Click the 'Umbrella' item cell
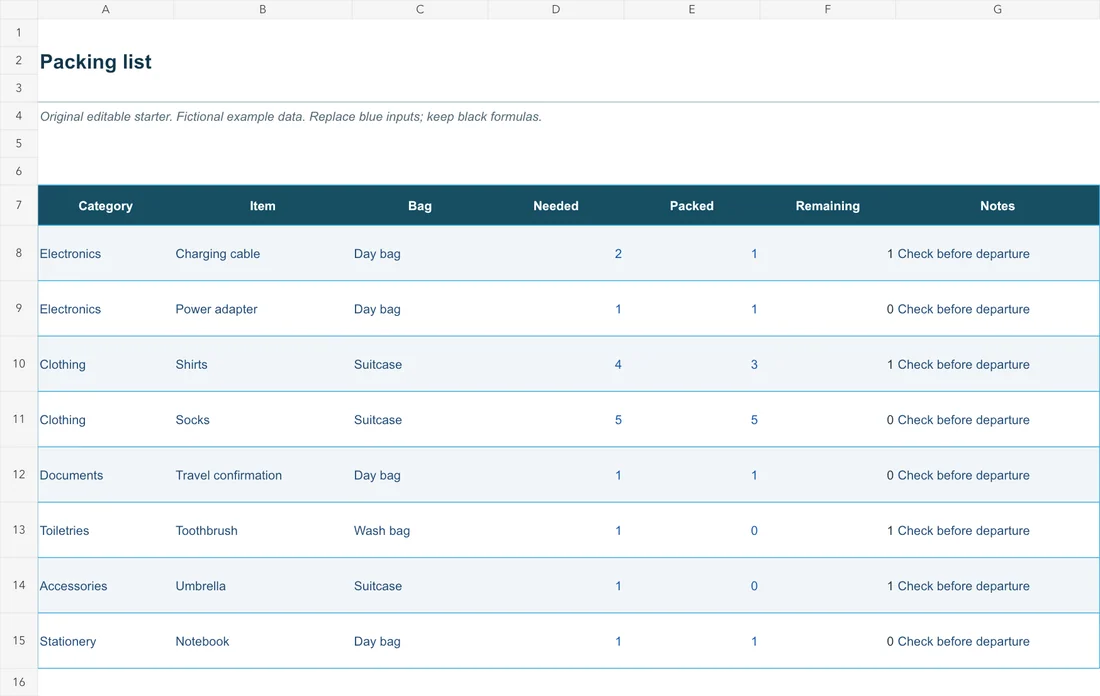This screenshot has height=696, width=1100. pos(262,586)
